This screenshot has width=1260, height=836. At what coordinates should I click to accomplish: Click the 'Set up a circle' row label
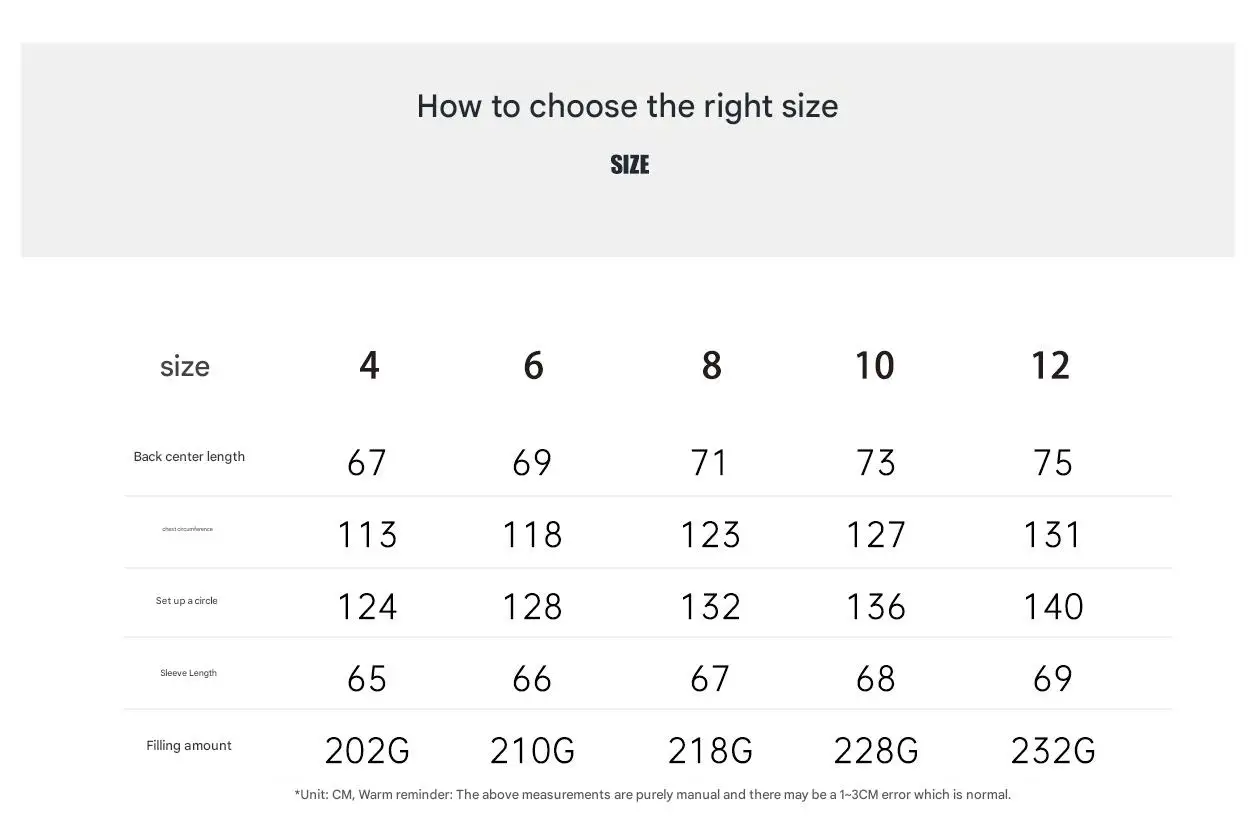click(187, 601)
